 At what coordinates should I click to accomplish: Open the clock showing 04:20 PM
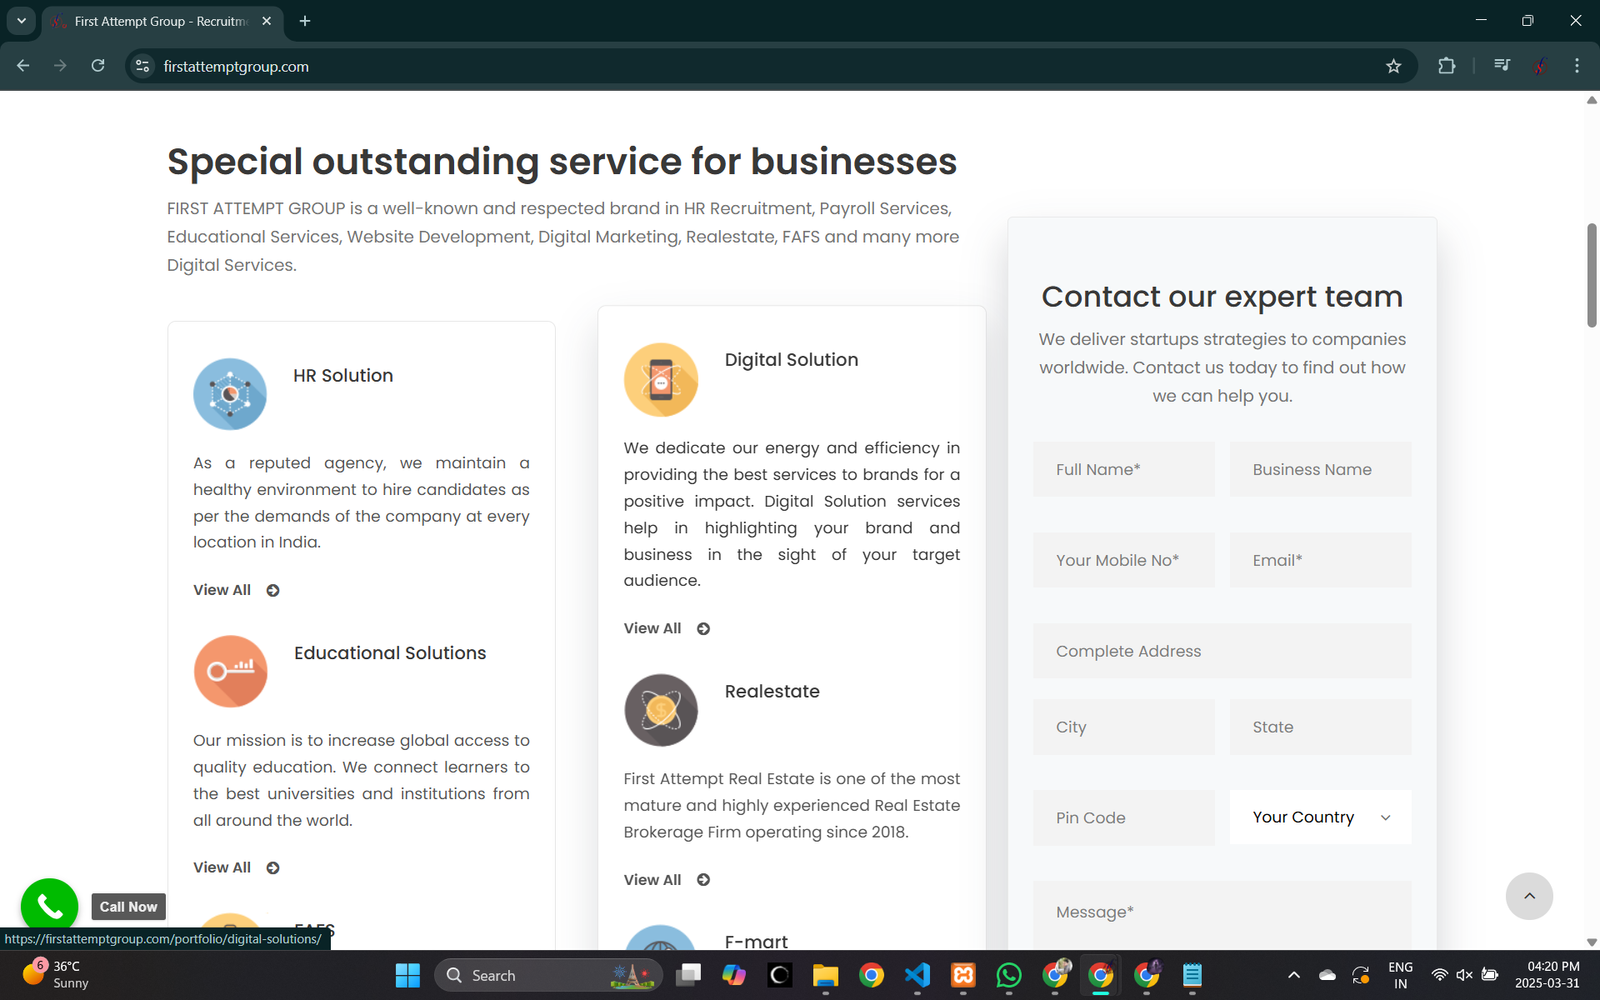pos(1548,975)
